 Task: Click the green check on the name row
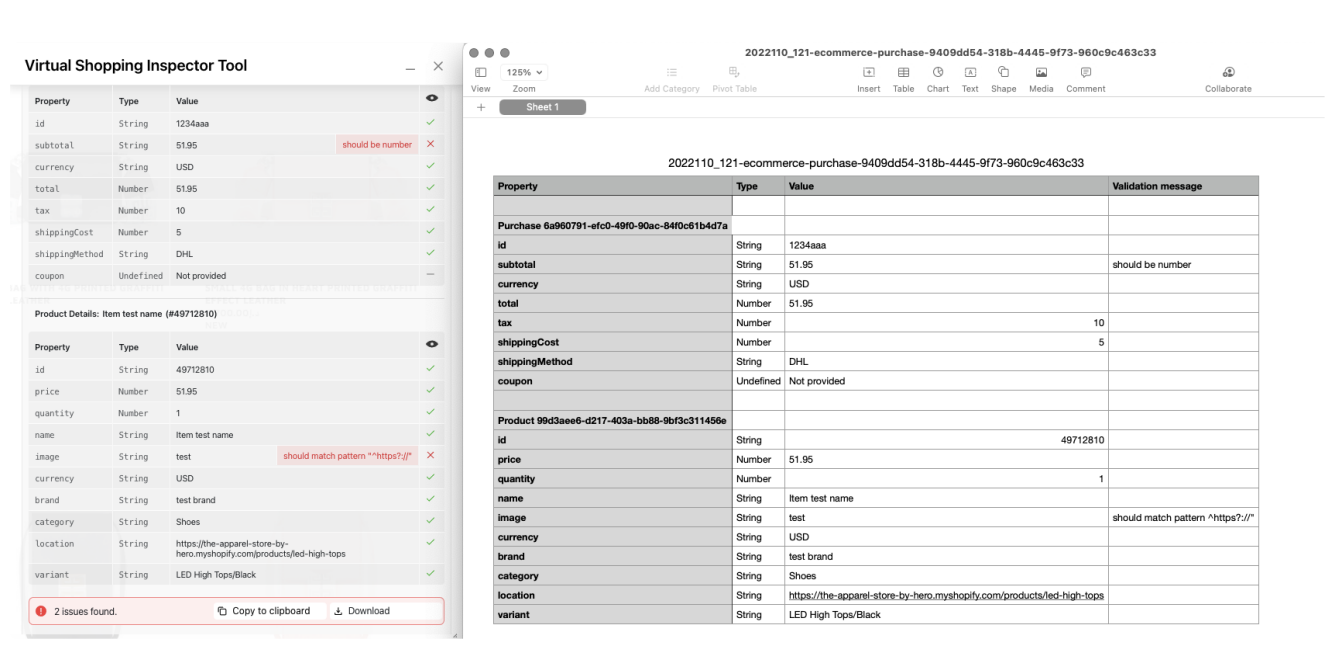431,434
